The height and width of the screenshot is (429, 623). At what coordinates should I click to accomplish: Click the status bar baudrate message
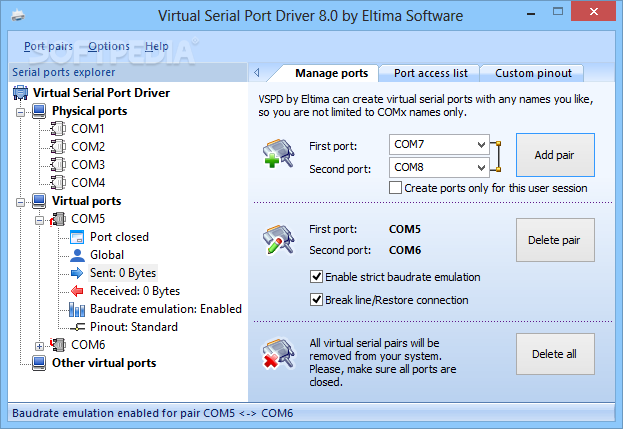(153, 413)
